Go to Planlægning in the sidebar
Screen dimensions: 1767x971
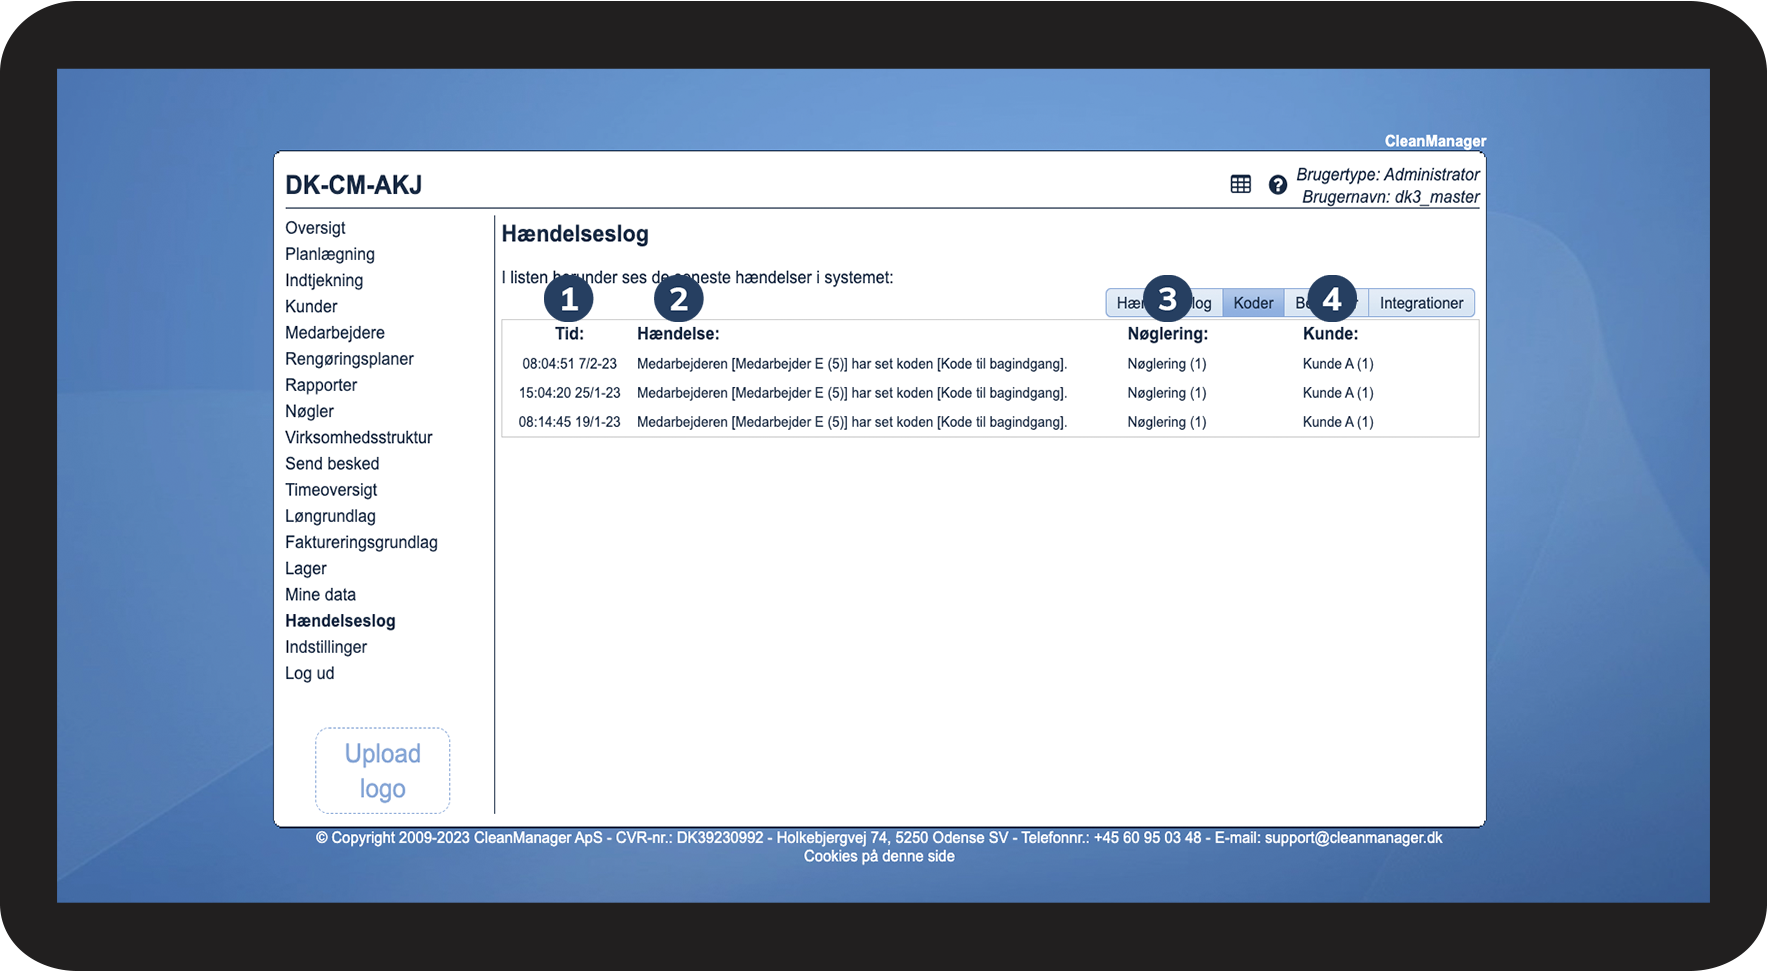330,254
